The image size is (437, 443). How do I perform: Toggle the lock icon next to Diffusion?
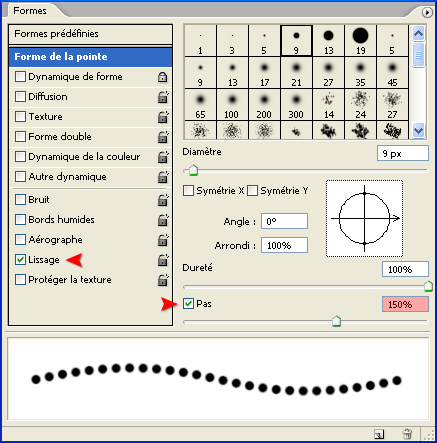click(163, 97)
